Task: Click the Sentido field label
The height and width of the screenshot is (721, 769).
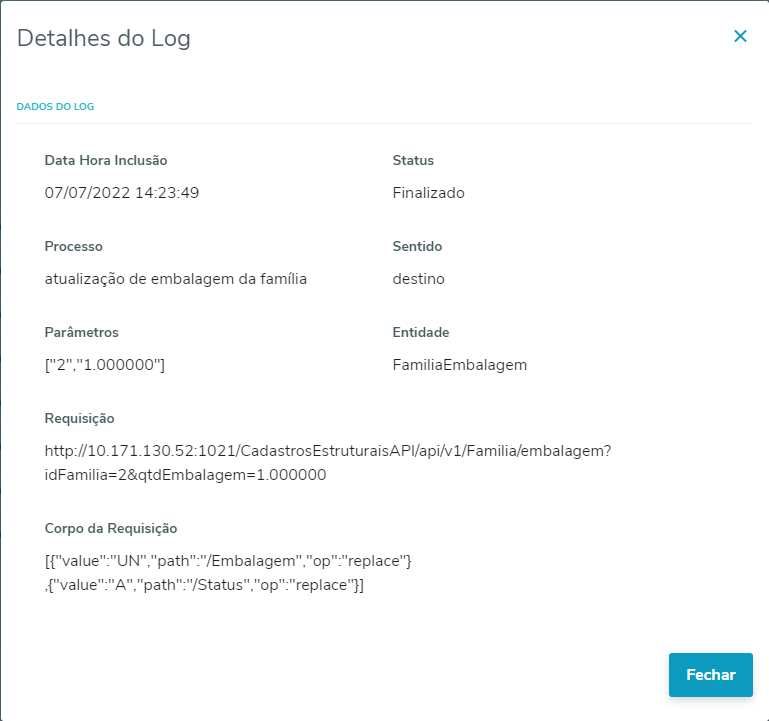Action: click(417, 246)
